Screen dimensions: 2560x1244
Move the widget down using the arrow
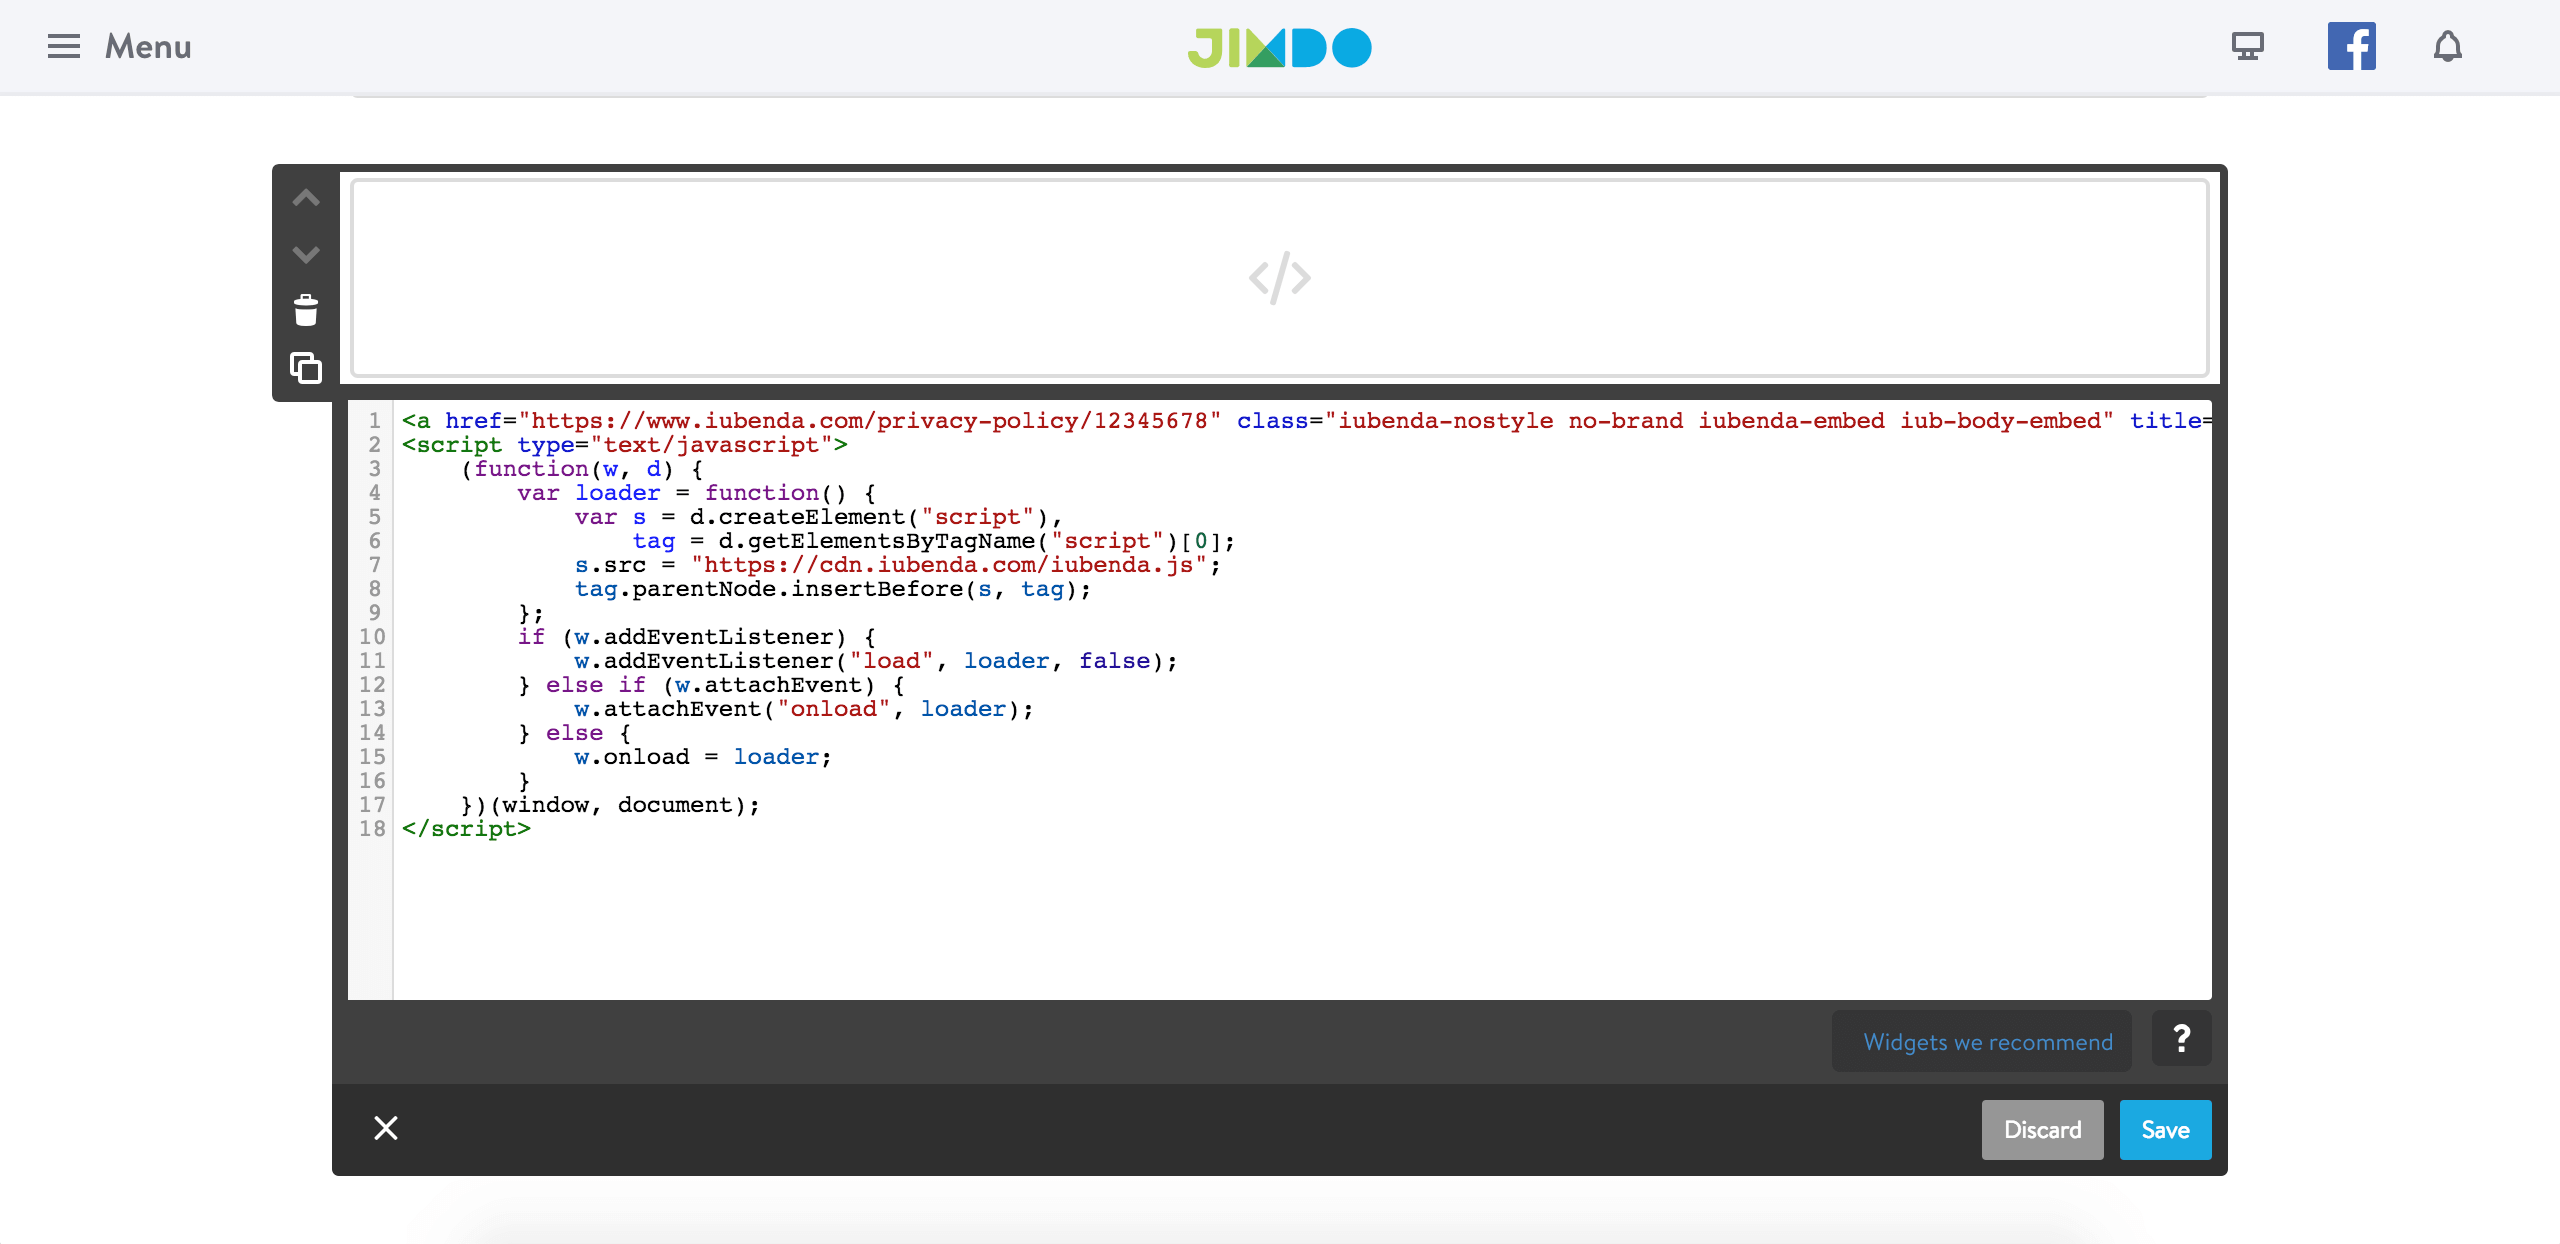(x=305, y=255)
